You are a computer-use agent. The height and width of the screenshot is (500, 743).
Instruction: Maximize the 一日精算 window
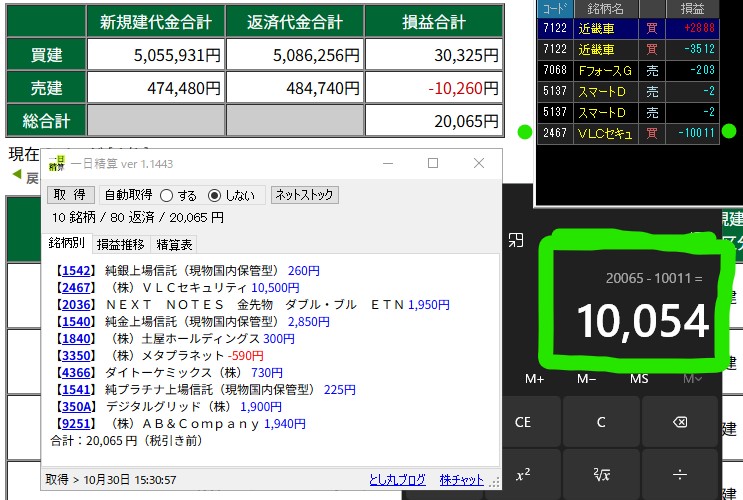[x=433, y=163]
